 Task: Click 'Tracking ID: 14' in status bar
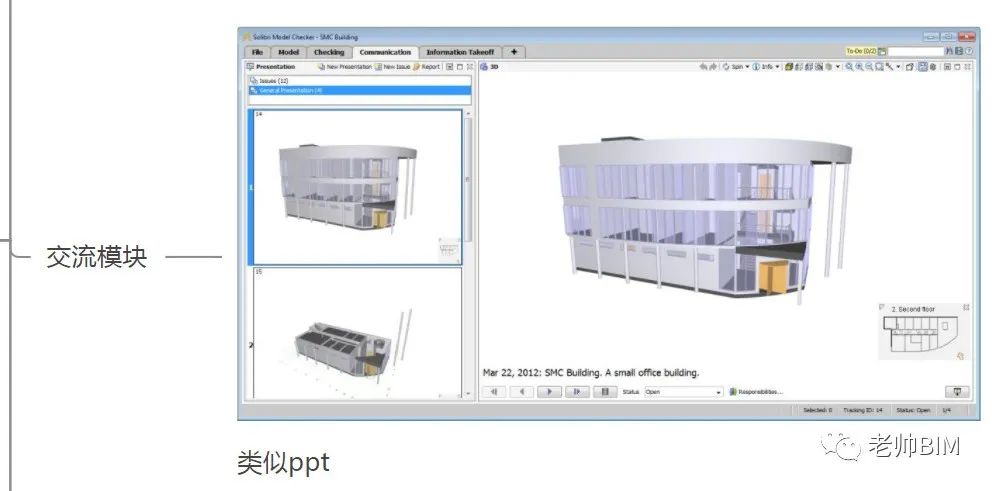863,411
